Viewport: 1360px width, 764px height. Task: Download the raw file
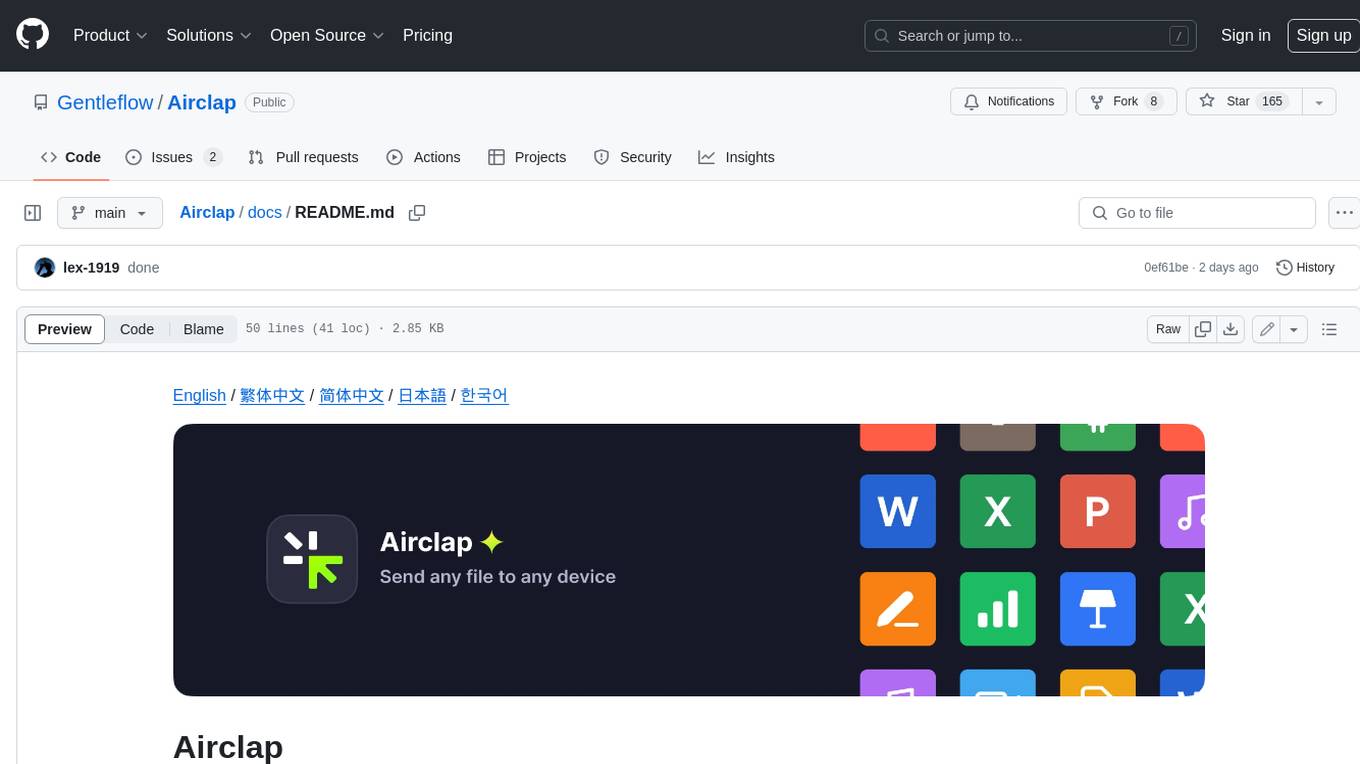pyautogui.click(x=1231, y=329)
